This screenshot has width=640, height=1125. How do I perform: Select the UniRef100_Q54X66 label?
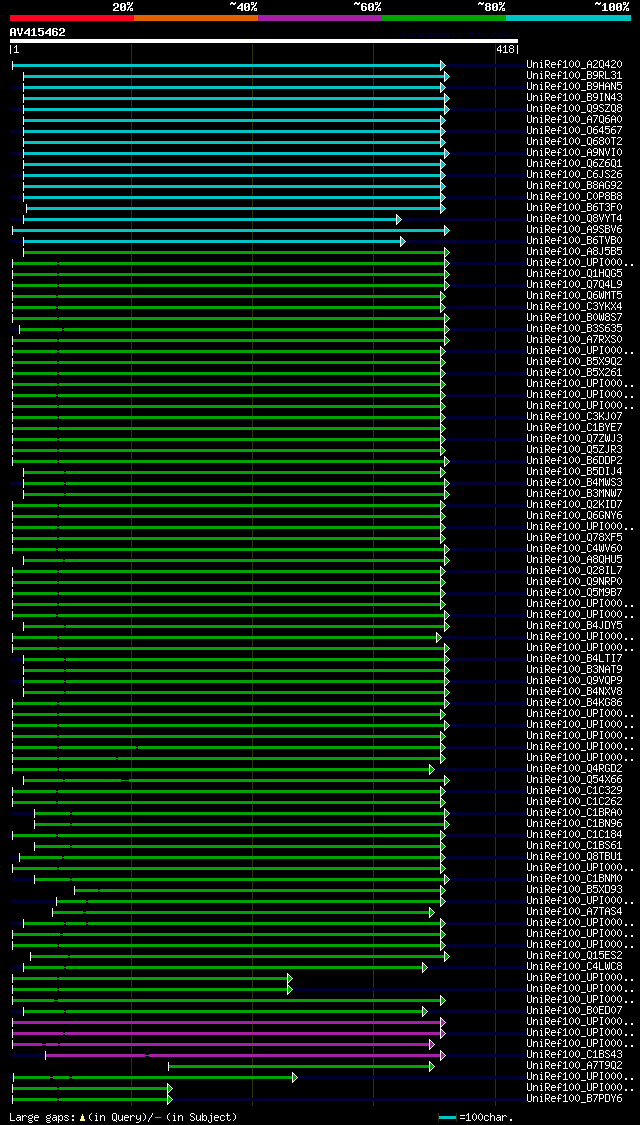574,779
